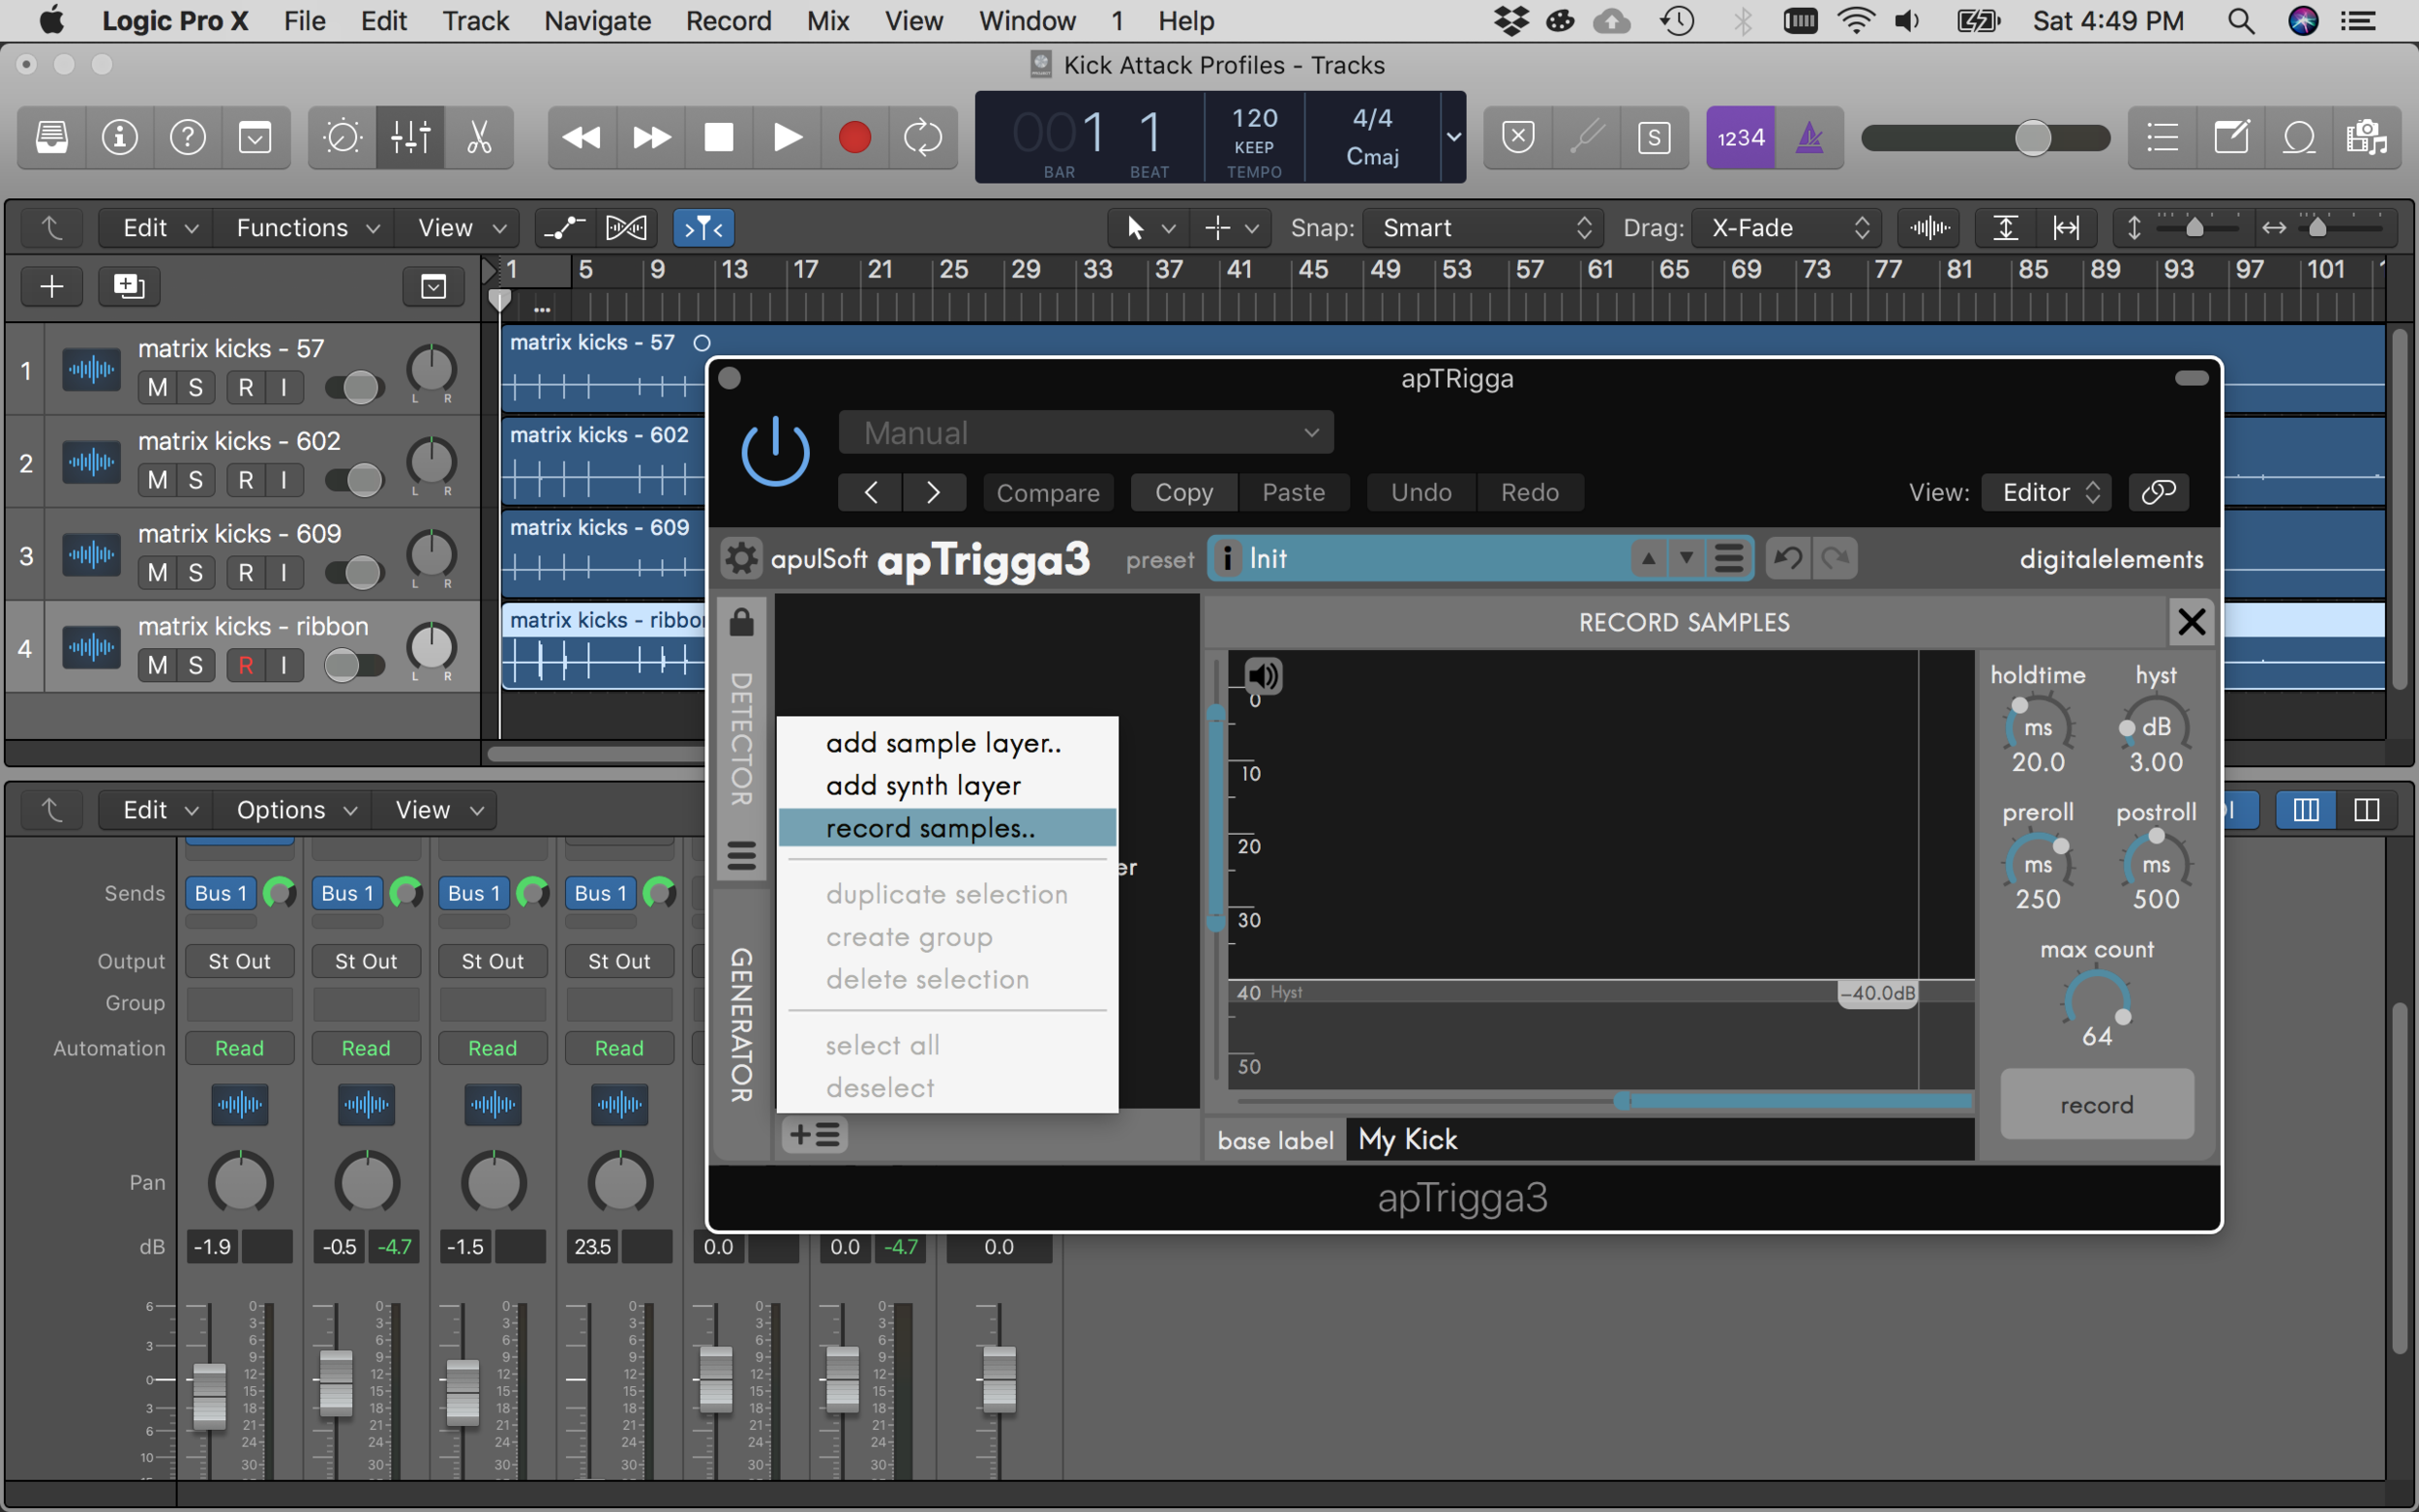Toggle the Catch Playhead button

(x=704, y=228)
